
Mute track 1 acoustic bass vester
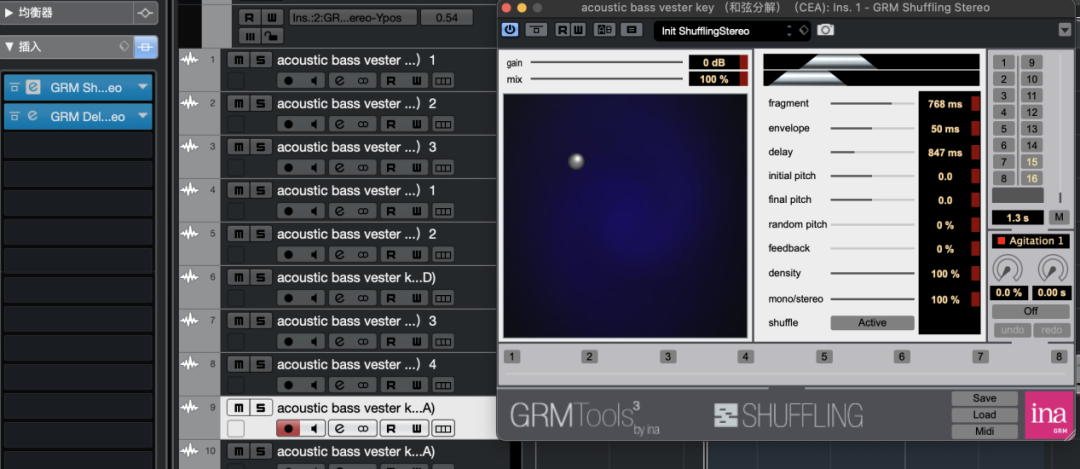tap(238, 60)
